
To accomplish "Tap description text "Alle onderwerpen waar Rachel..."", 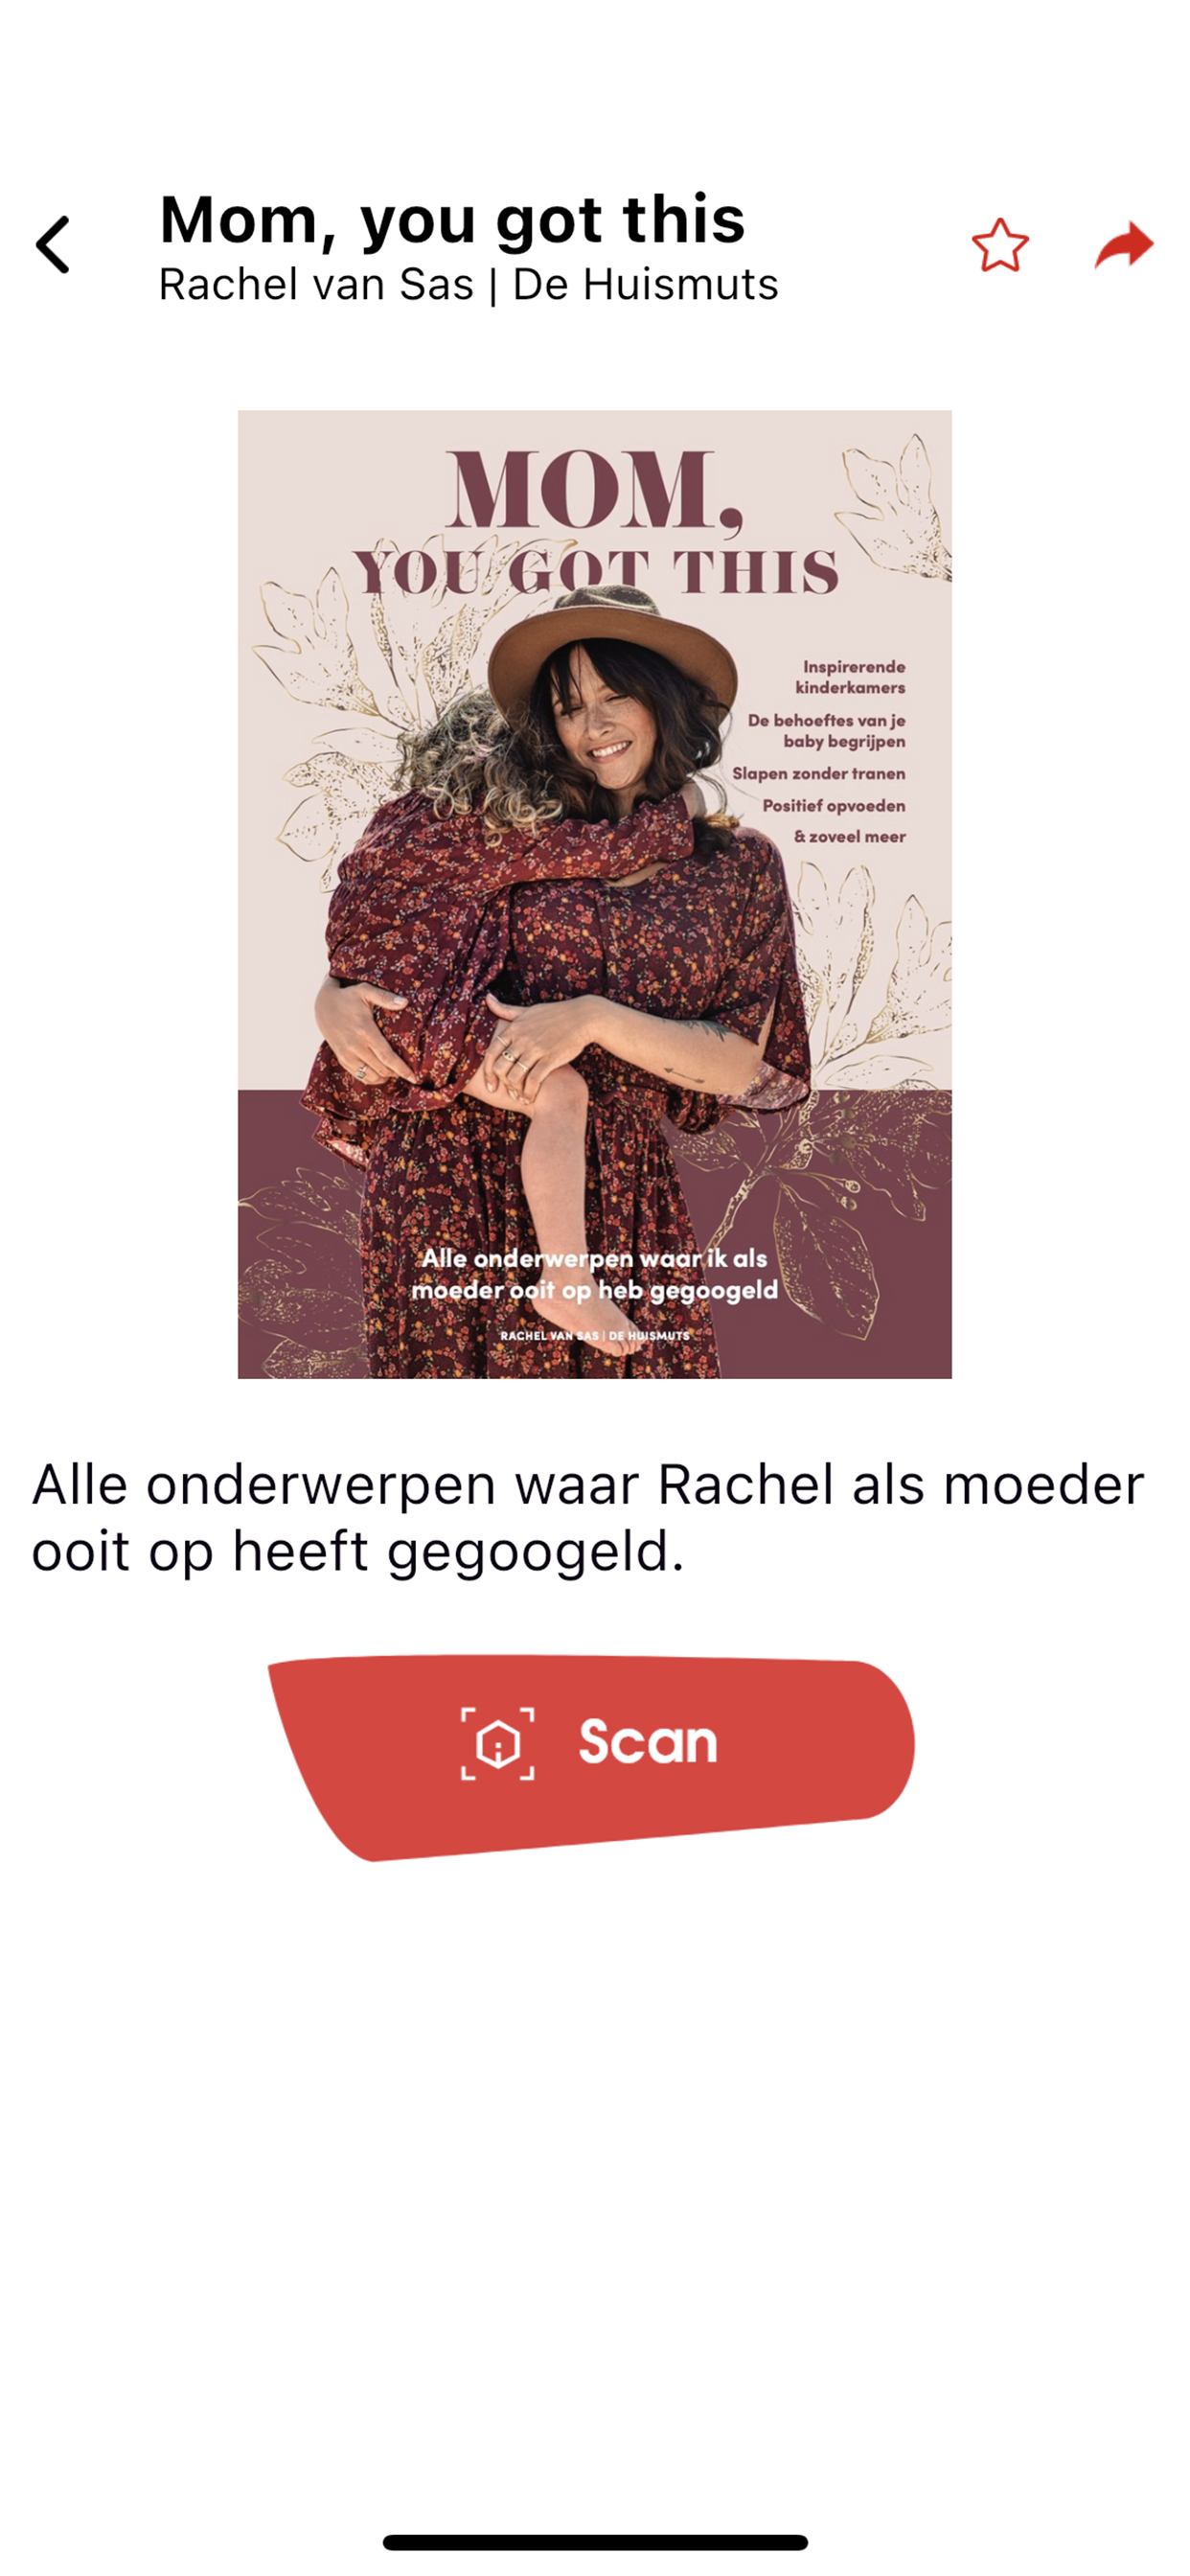I will 588,1518.
